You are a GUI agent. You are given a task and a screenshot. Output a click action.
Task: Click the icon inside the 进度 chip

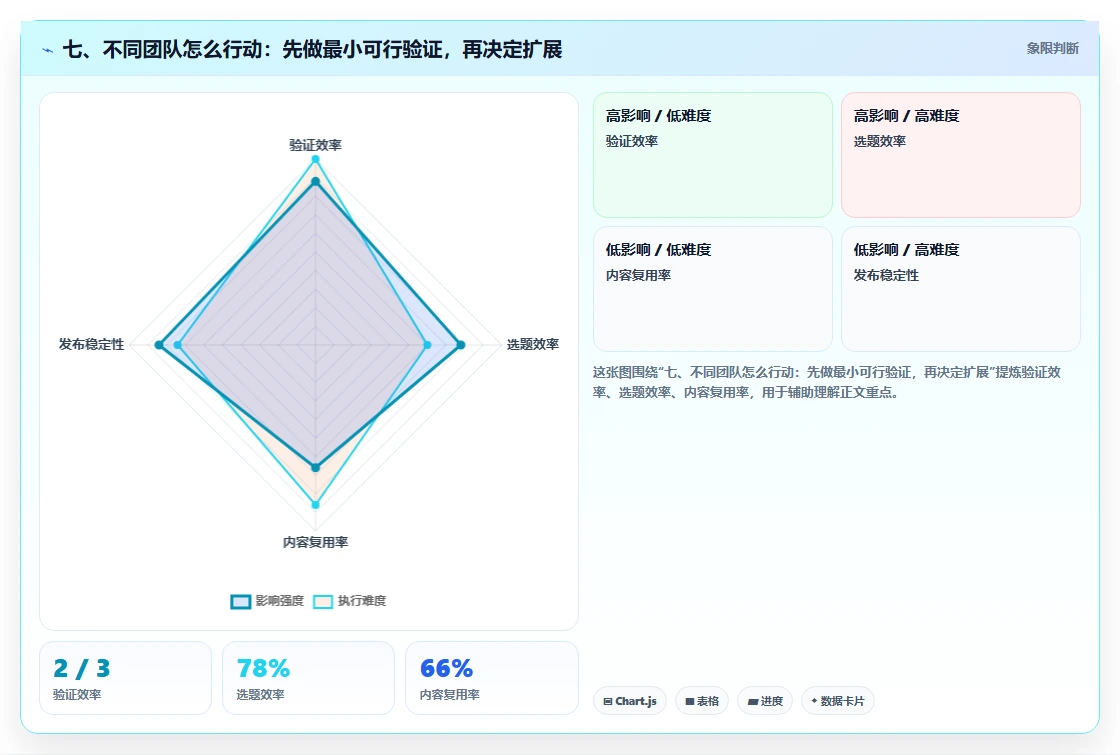point(752,702)
